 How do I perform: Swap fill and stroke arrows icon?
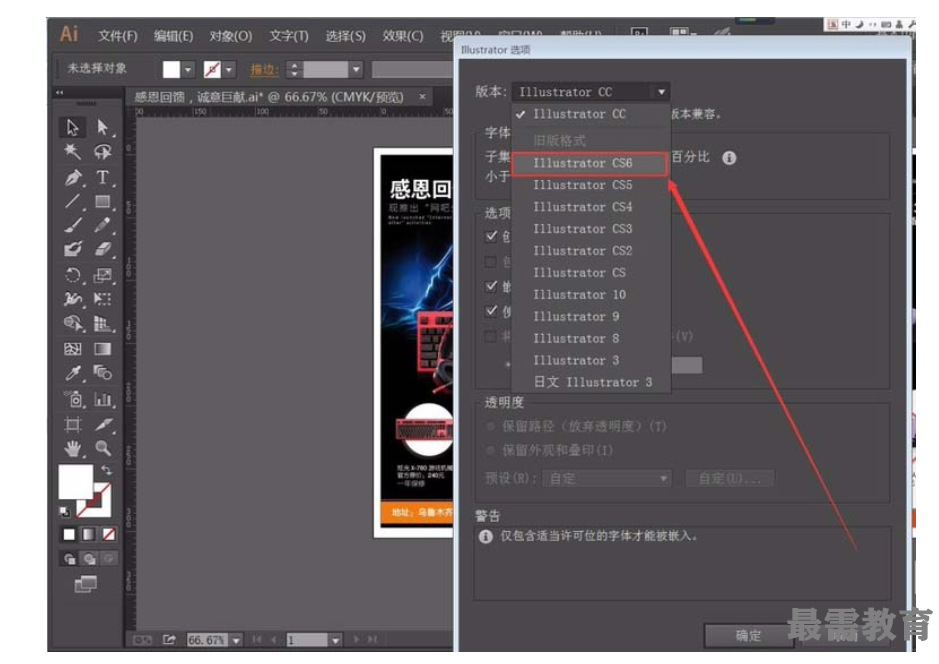[106, 470]
